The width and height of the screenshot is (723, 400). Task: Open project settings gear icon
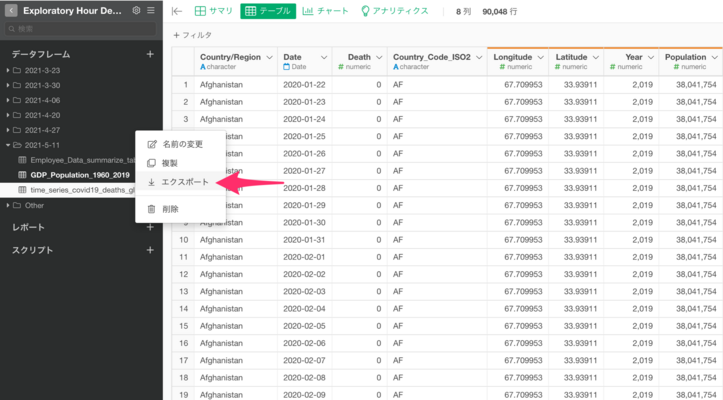(x=136, y=10)
